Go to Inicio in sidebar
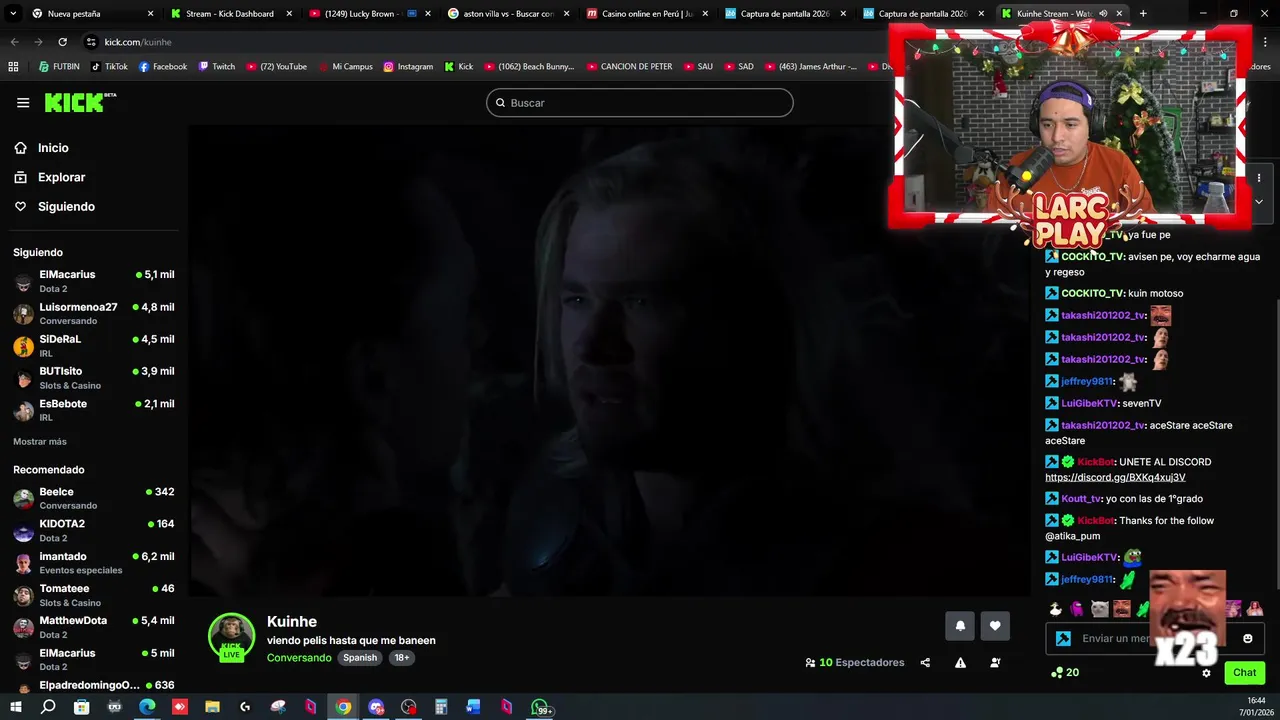This screenshot has width=1280, height=720. point(53,148)
